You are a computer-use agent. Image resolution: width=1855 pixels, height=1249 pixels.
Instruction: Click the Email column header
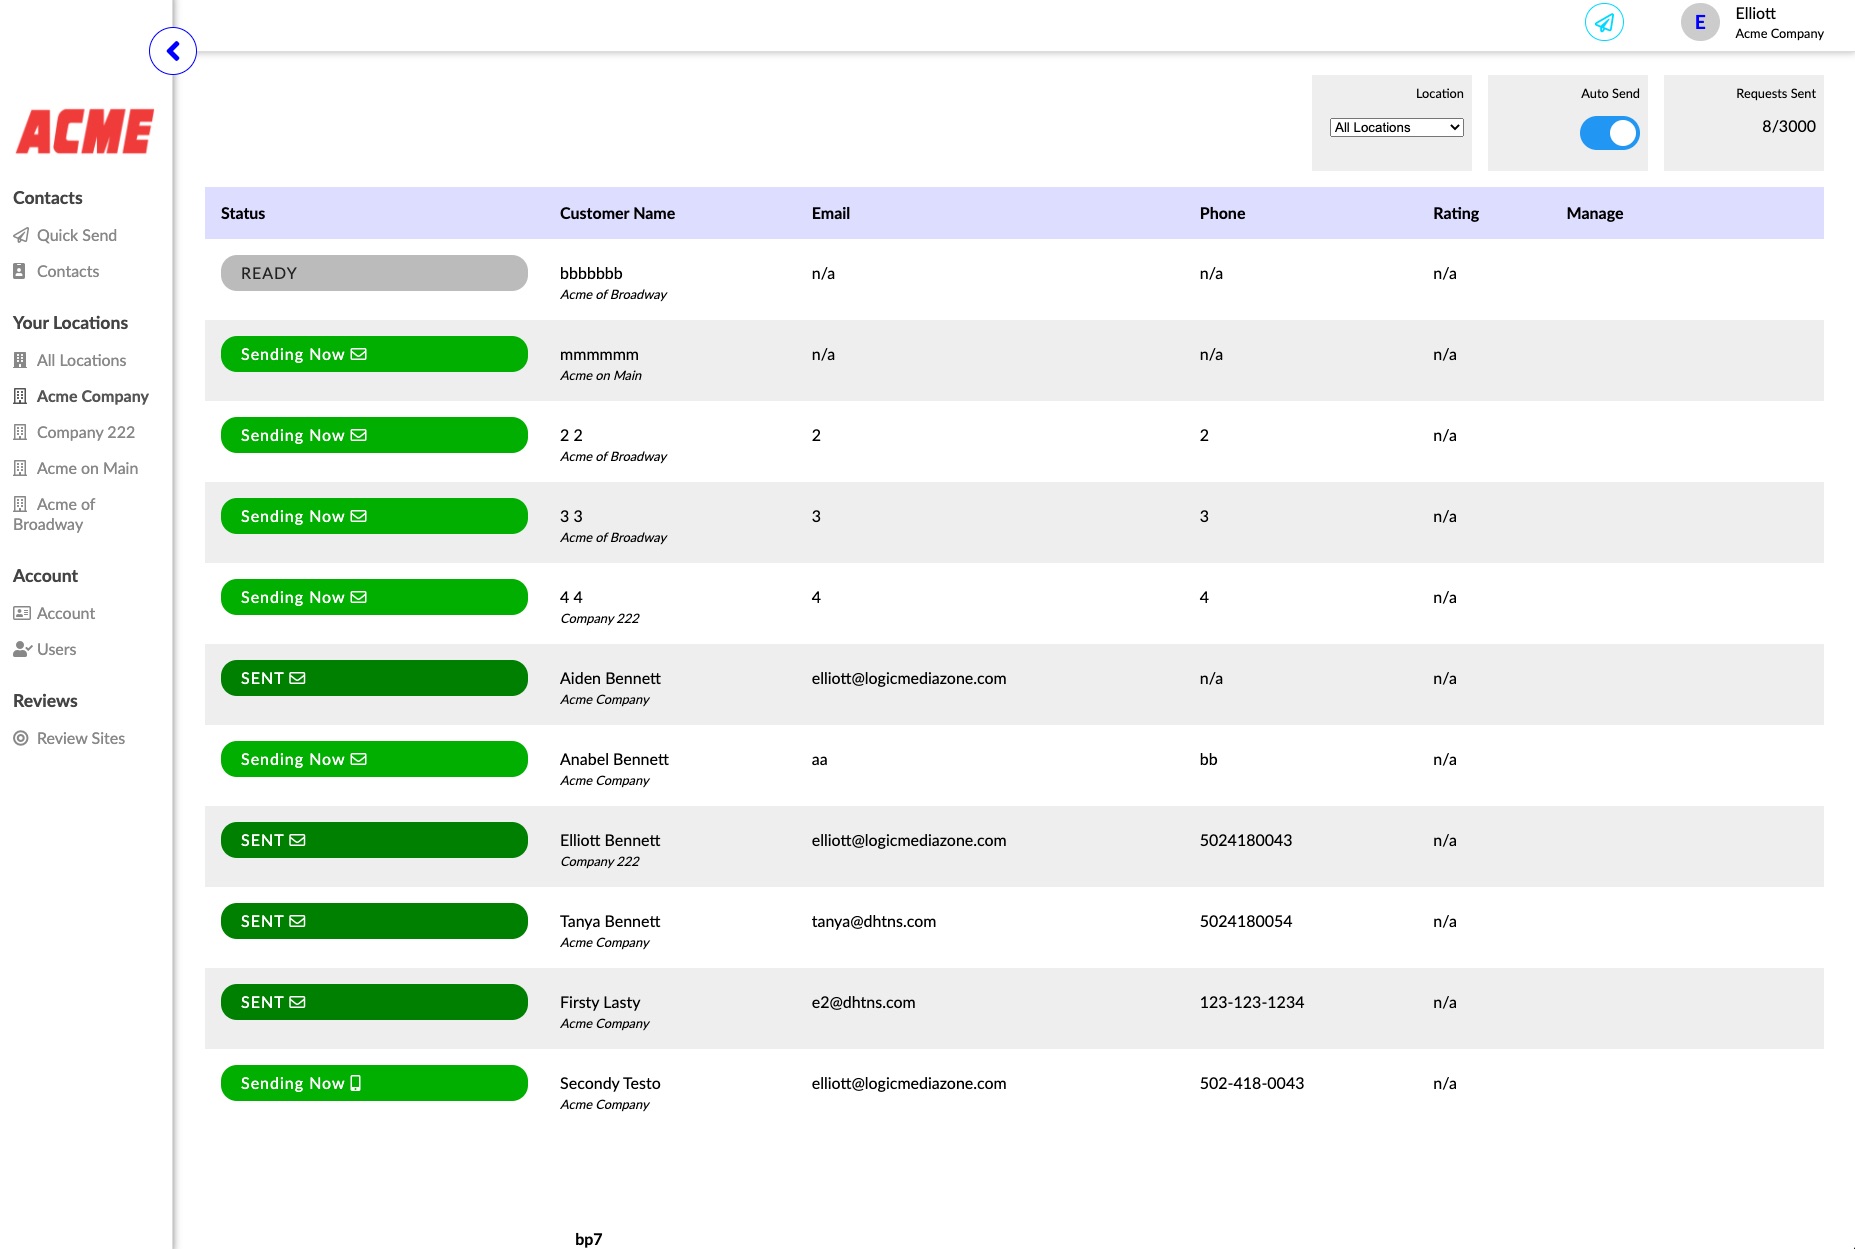(x=831, y=213)
